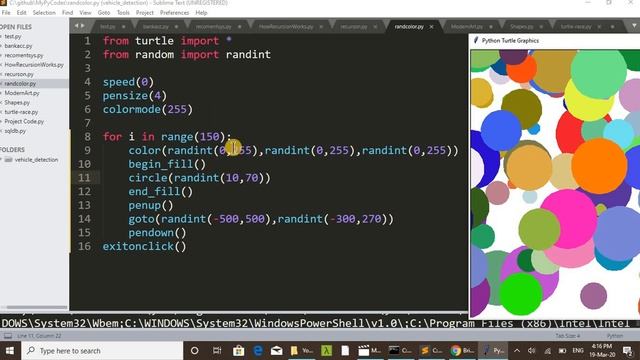The height and width of the screenshot is (360, 640).
Task: Switch to the HowRecursionWorks.py tab
Action: (286, 27)
